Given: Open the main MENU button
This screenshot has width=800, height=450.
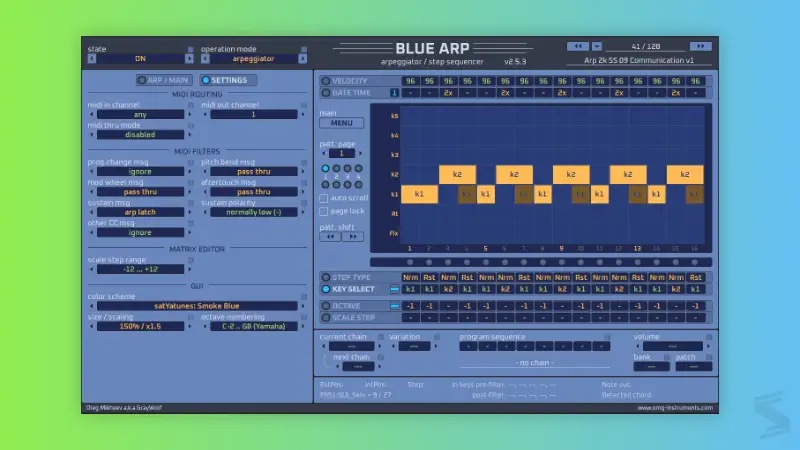Looking at the screenshot, I should (341, 123).
